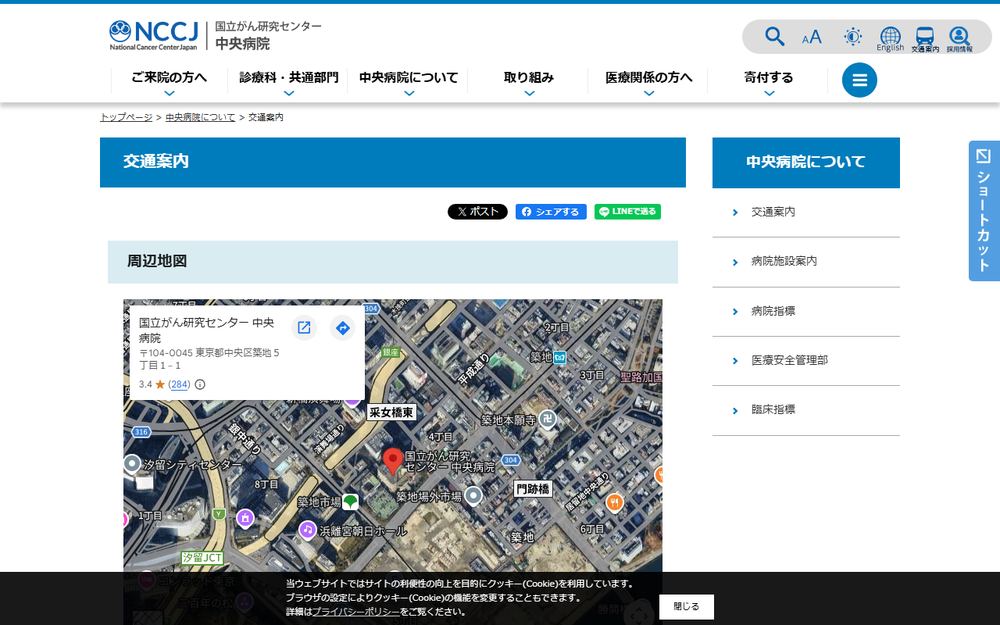Open the site search magnifier icon

pyautogui.click(x=774, y=36)
